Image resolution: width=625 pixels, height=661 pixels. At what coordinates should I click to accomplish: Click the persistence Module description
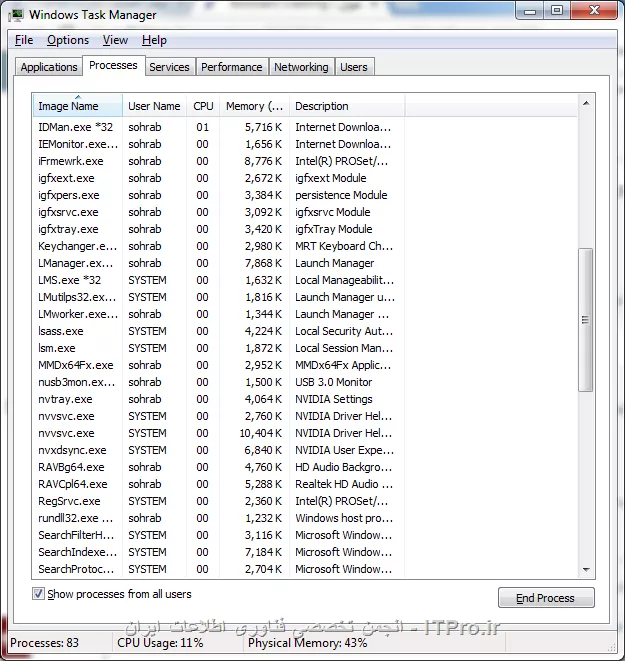(341, 195)
